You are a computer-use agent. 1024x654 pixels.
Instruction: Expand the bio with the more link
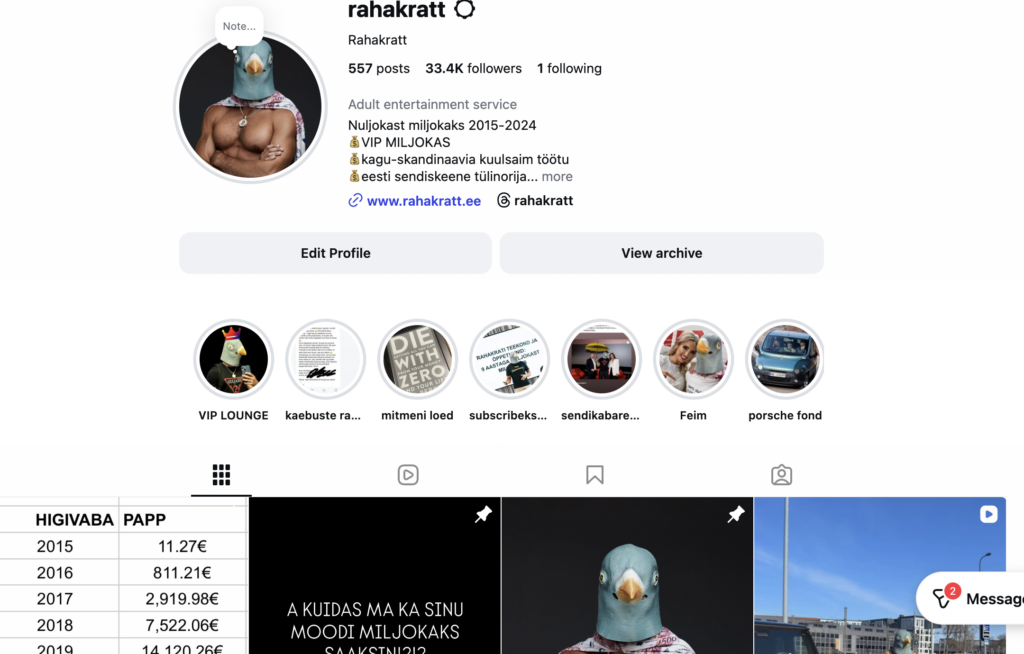tap(557, 176)
